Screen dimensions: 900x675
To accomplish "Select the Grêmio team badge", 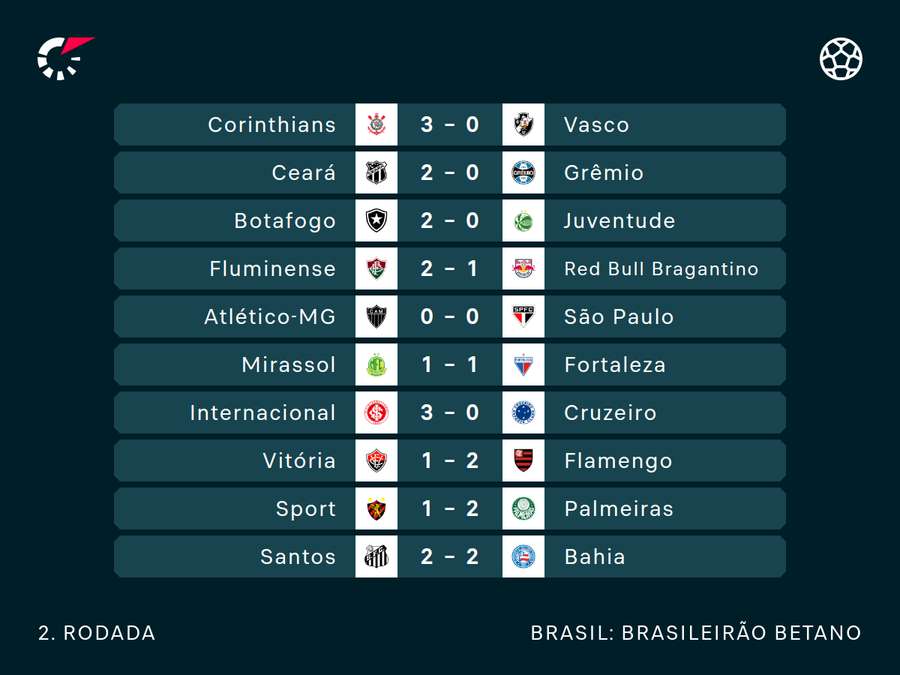I will pos(523,173).
